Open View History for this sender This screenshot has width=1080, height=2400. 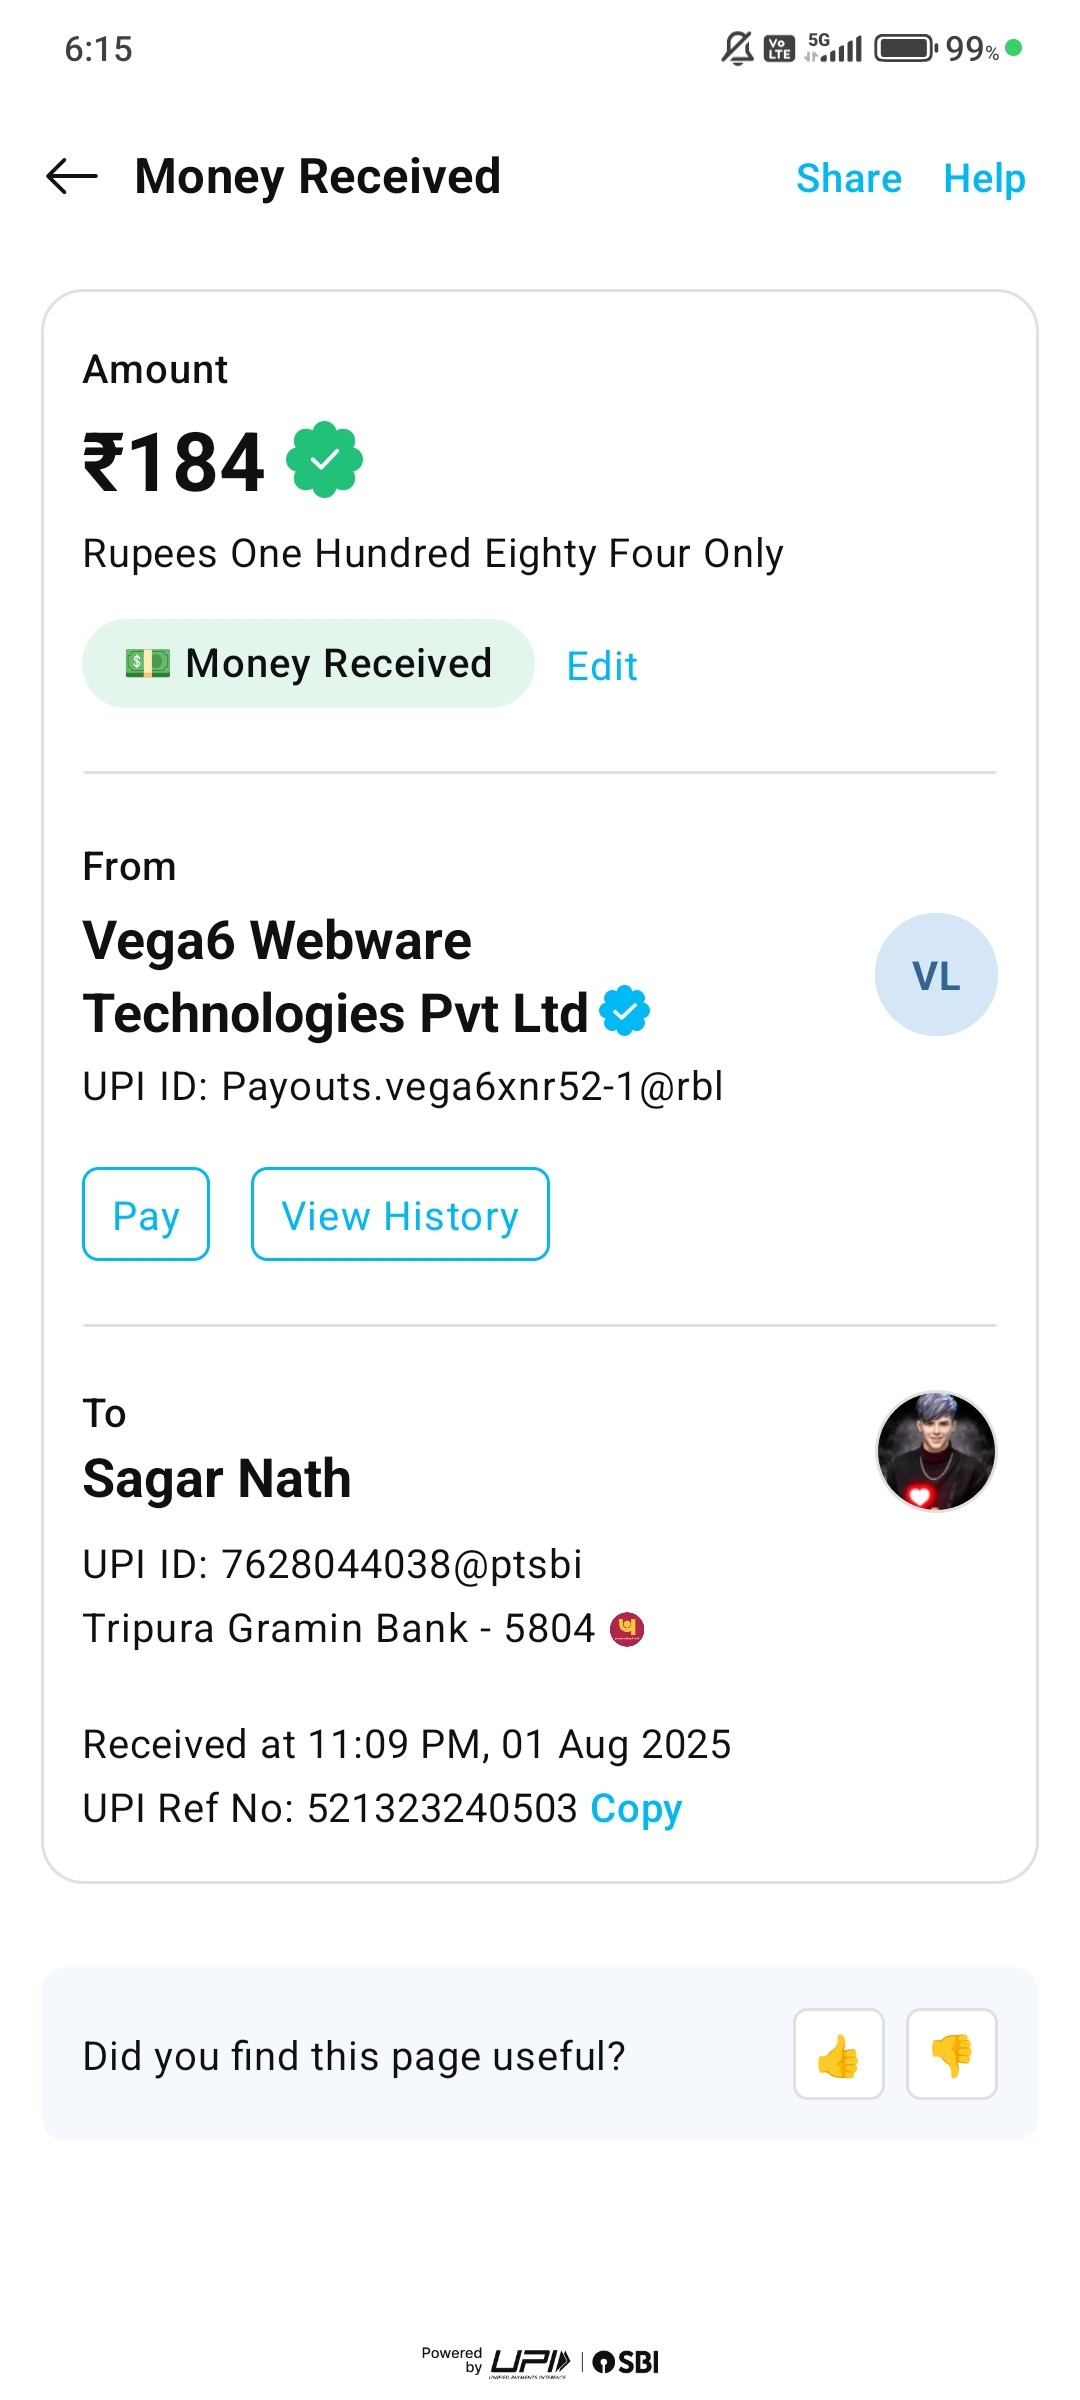point(400,1215)
